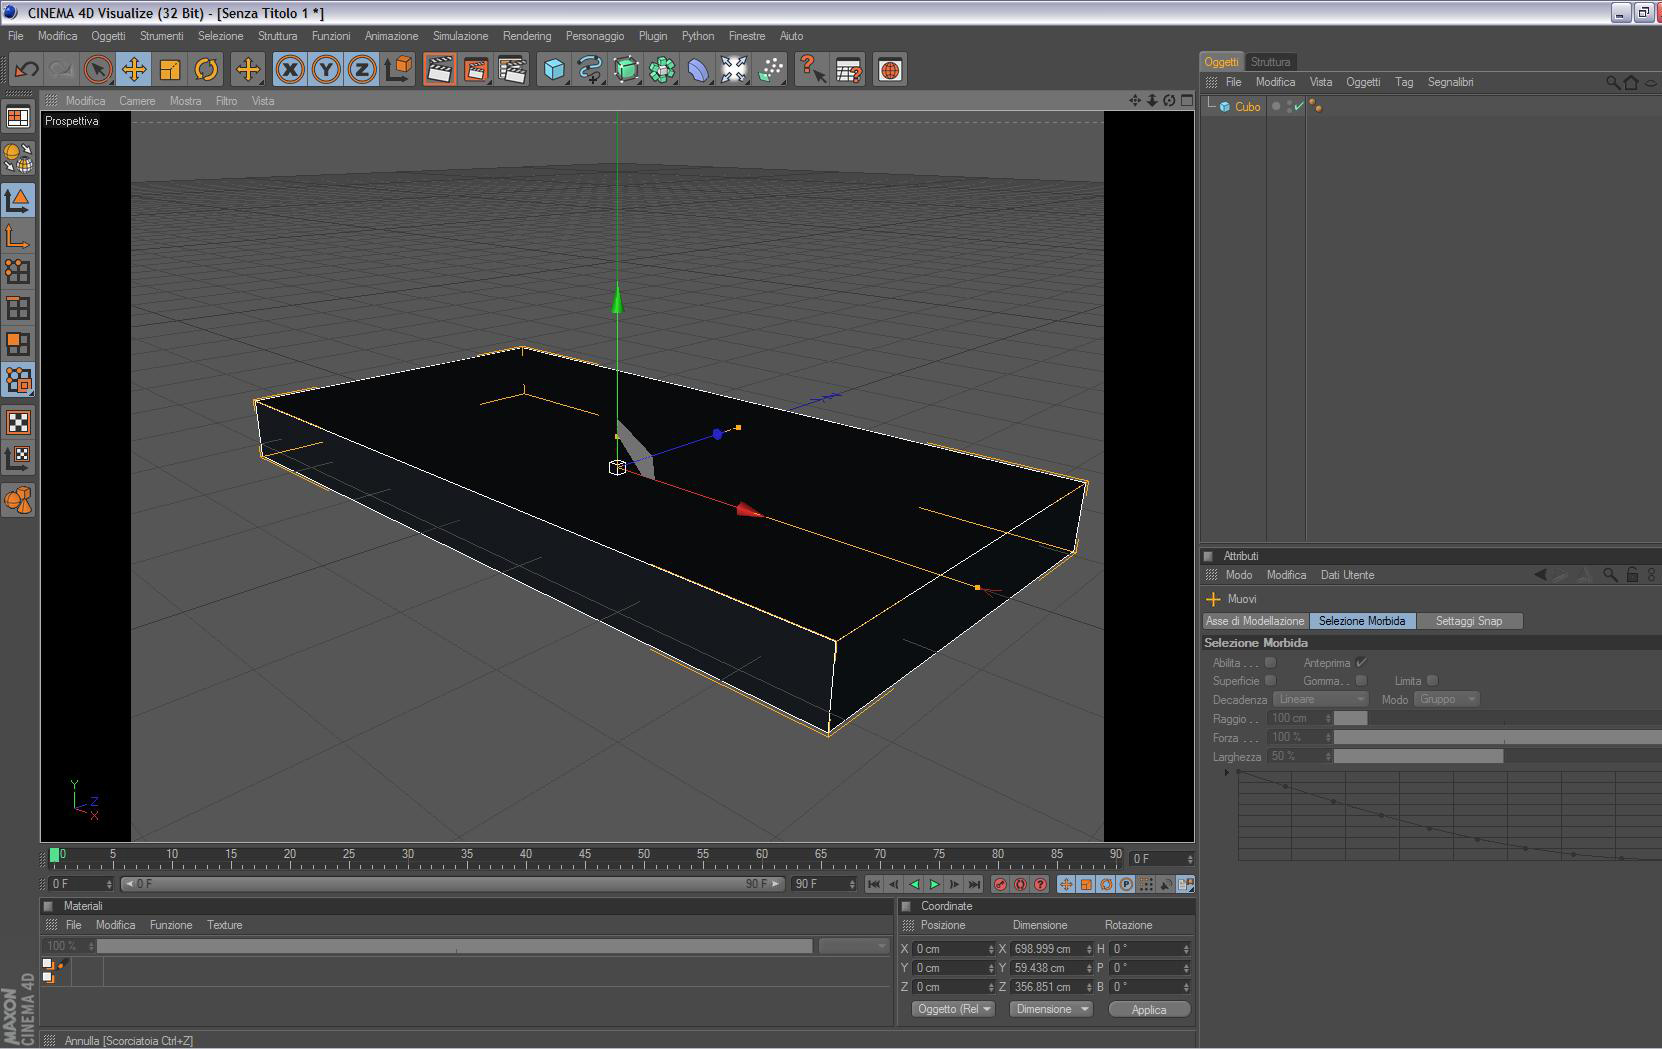
Task: Open the Settaggi Snap tab
Action: point(1468,621)
